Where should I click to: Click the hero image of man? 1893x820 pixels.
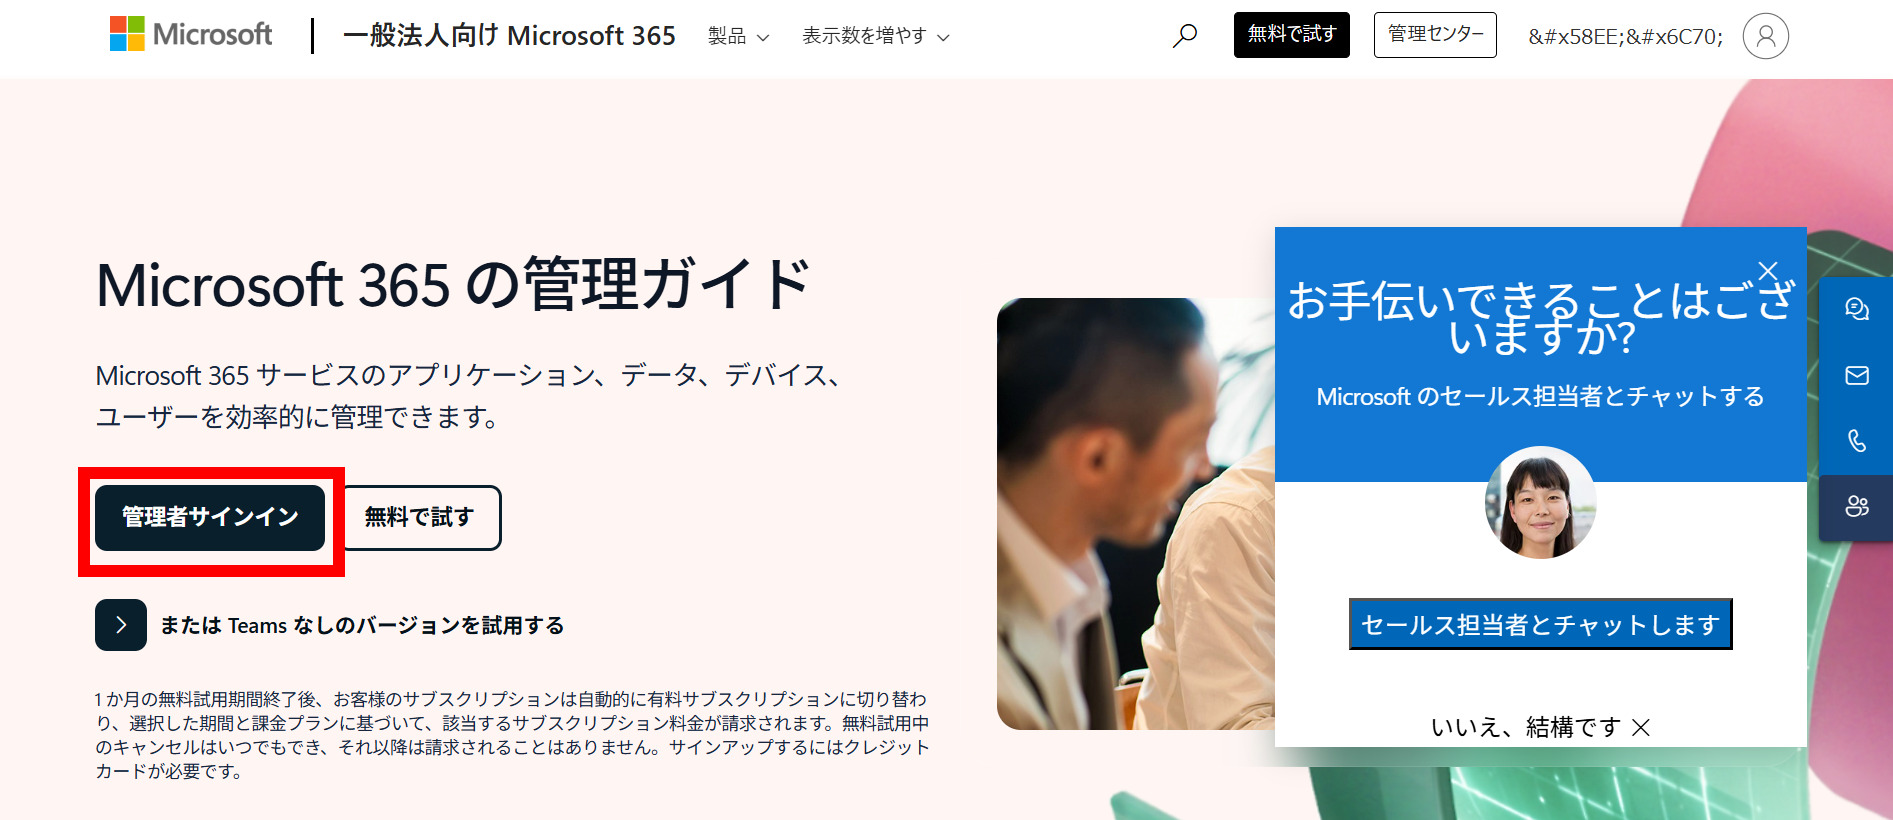coord(1136,514)
